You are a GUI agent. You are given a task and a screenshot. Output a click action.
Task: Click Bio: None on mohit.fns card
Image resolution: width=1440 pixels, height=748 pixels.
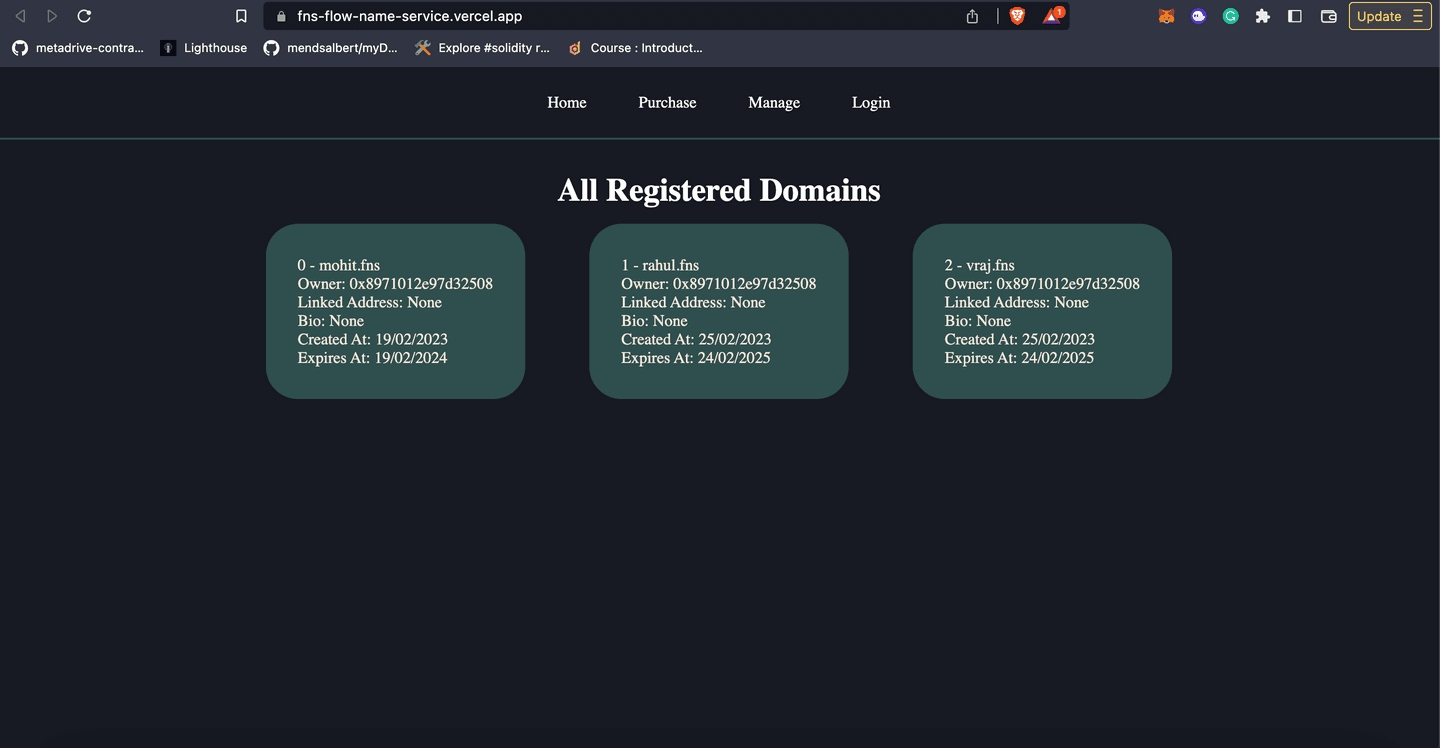331,321
